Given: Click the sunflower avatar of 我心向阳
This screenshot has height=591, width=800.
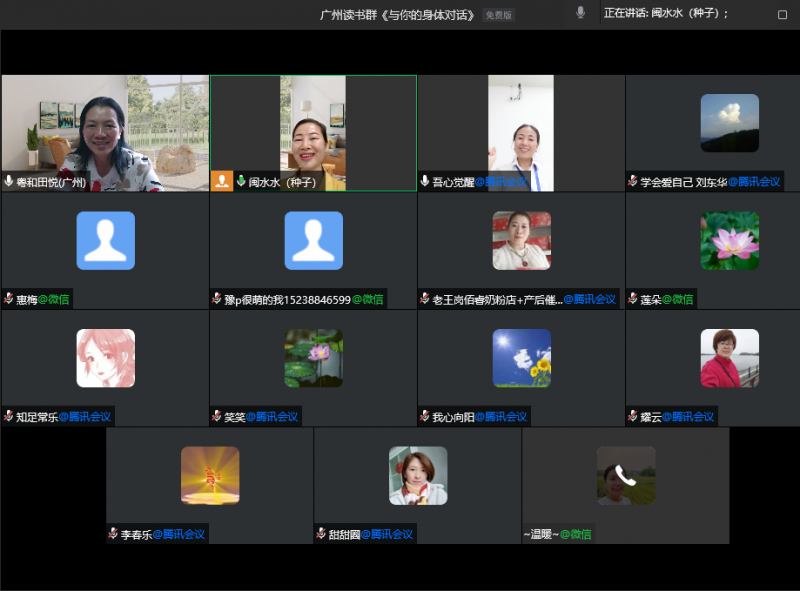Looking at the screenshot, I should coord(521,358).
